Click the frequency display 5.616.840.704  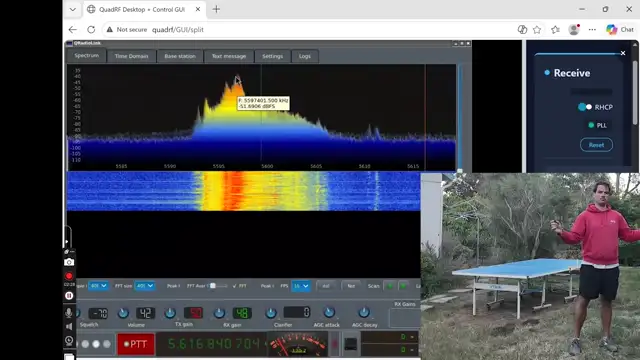tap(213, 344)
